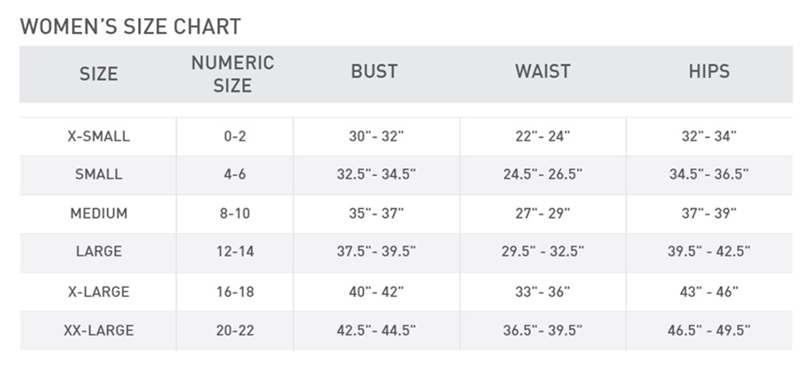This screenshot has height=365, width=800.
Task: Select the MEDIUM size row label
Action: tap(98, 213)
